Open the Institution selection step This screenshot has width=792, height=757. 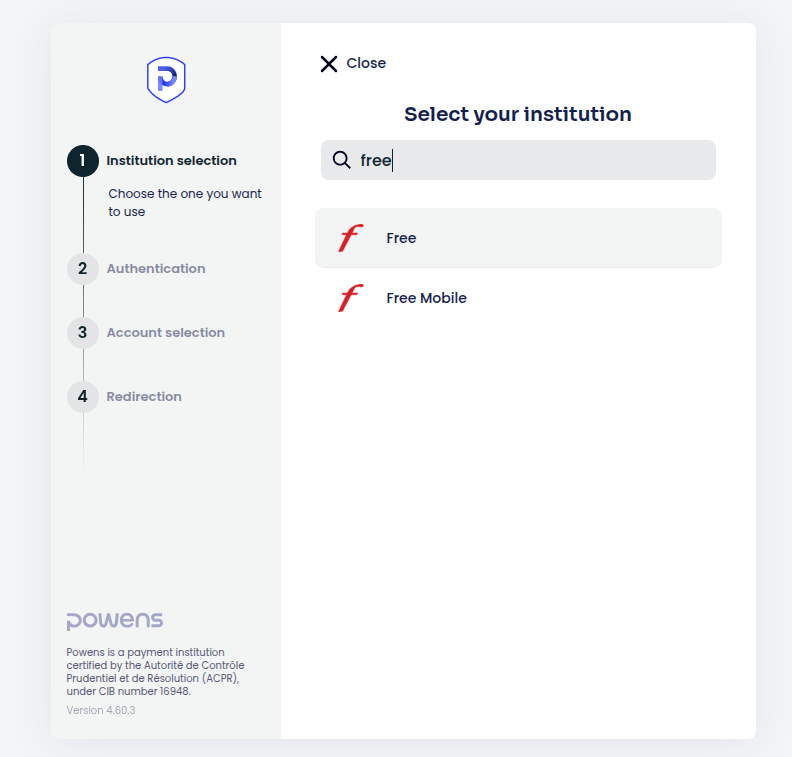171,161
